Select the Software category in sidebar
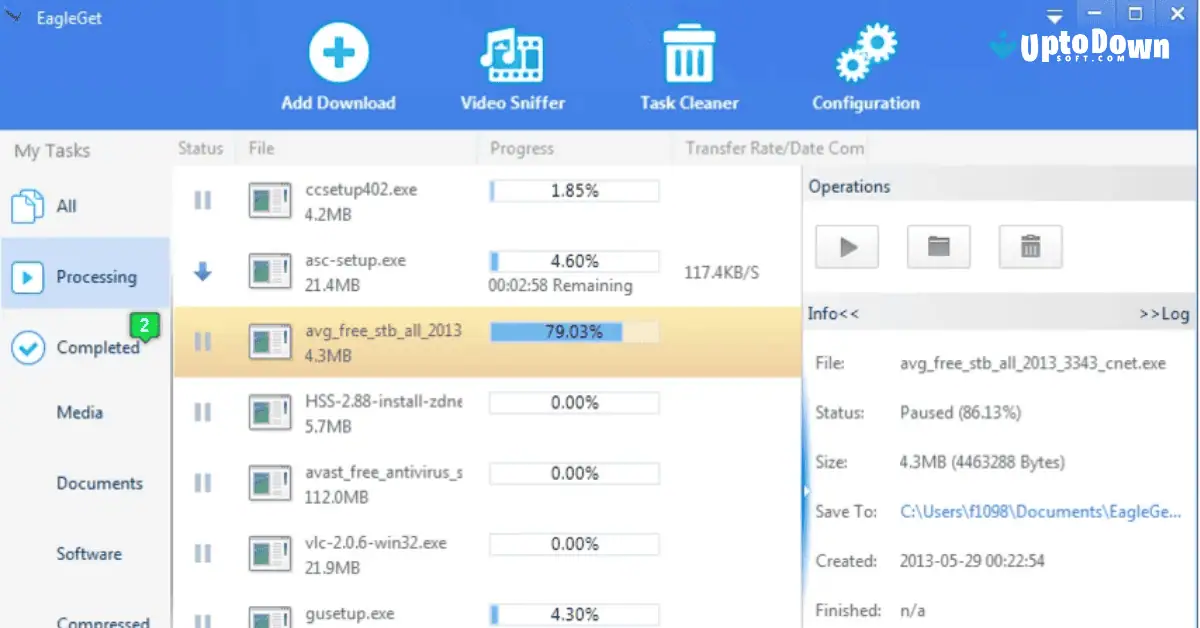 [89, 553]
